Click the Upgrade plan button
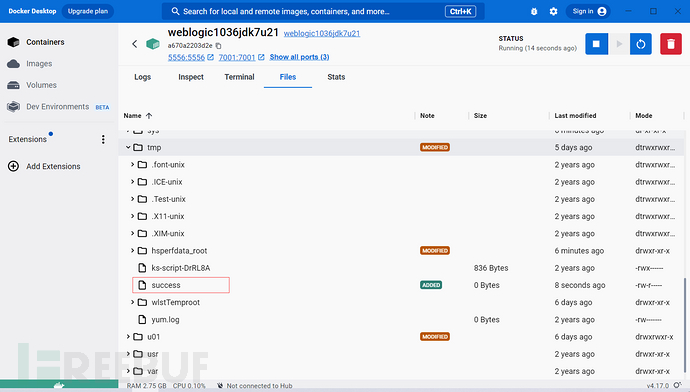 tap(88, 11)
